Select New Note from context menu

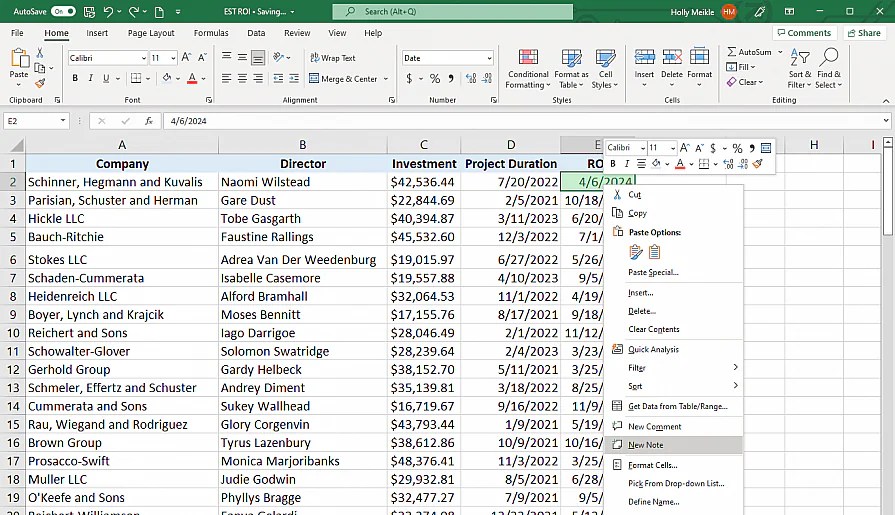pos(674,445)
